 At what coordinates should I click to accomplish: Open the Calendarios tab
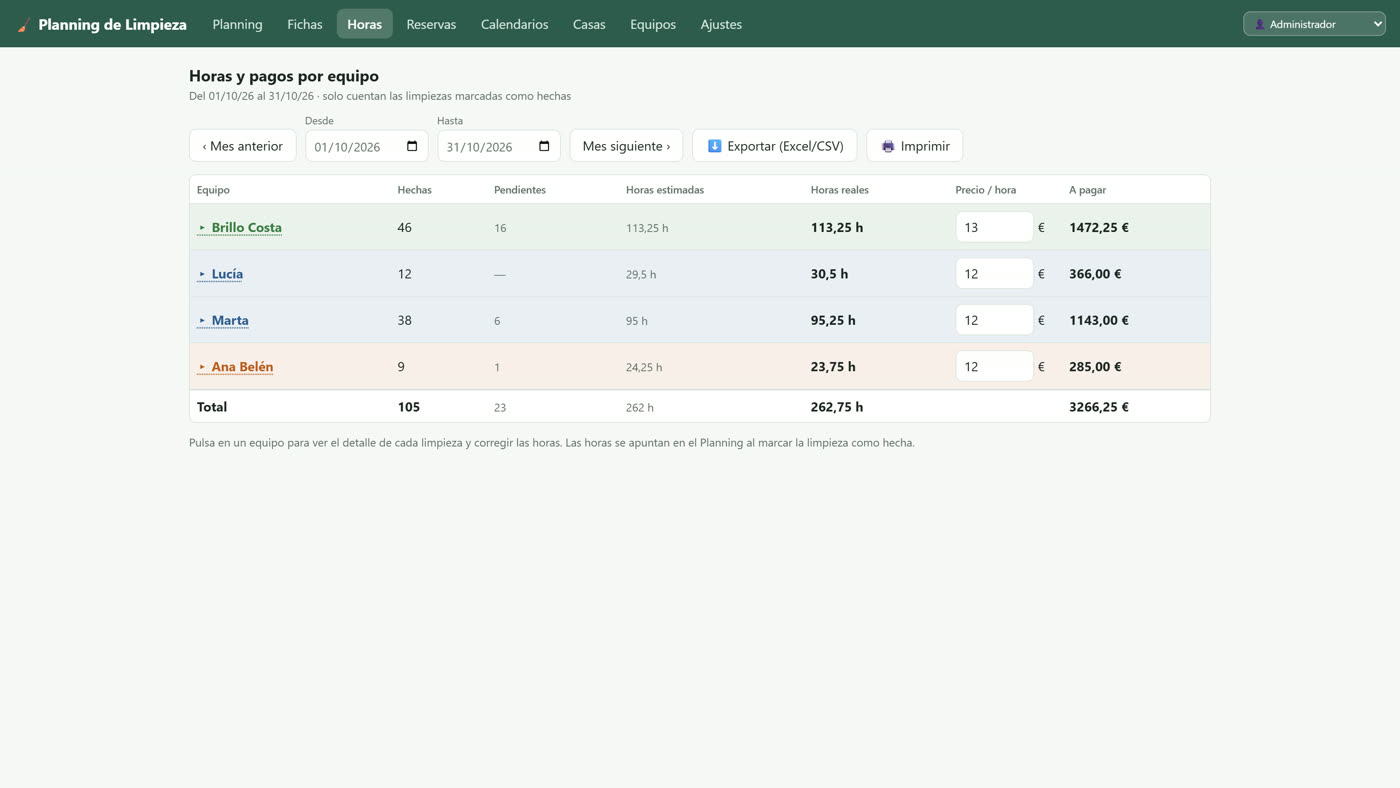point(514,24)
